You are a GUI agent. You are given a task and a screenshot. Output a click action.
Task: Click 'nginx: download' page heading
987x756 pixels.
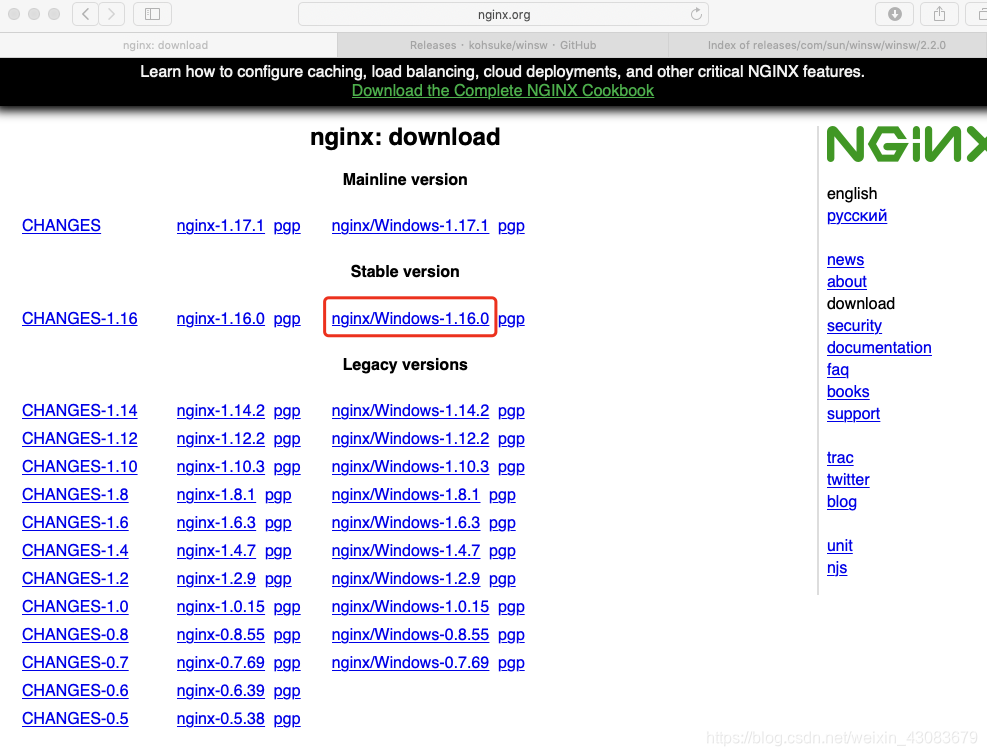(405, 137)
